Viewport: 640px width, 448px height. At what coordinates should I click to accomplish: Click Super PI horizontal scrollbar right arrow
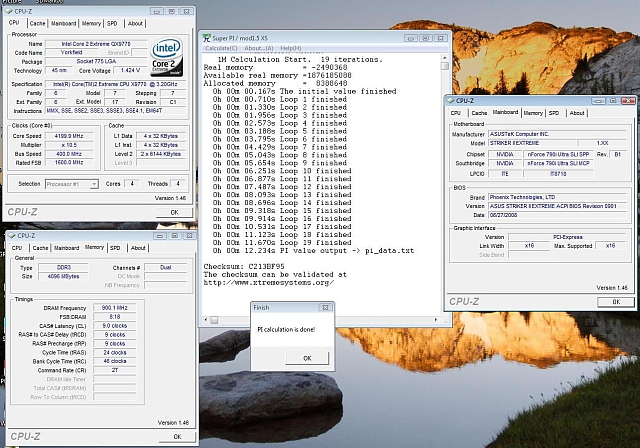pyautogui.click(x=436, y=320)
